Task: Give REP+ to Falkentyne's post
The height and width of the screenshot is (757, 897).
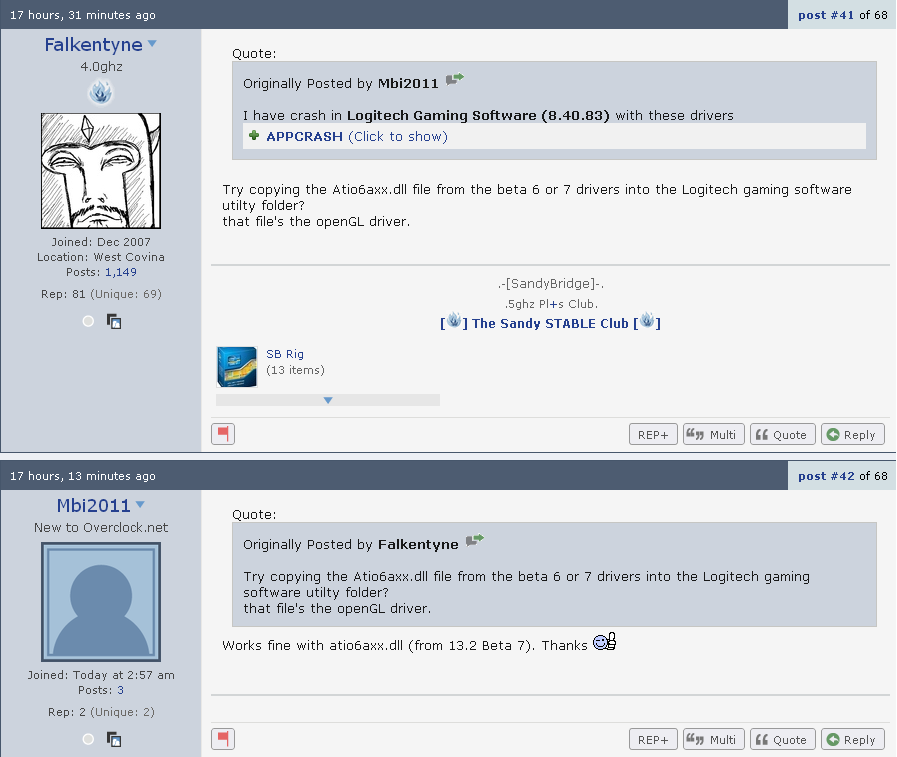Action: point(653,434)
